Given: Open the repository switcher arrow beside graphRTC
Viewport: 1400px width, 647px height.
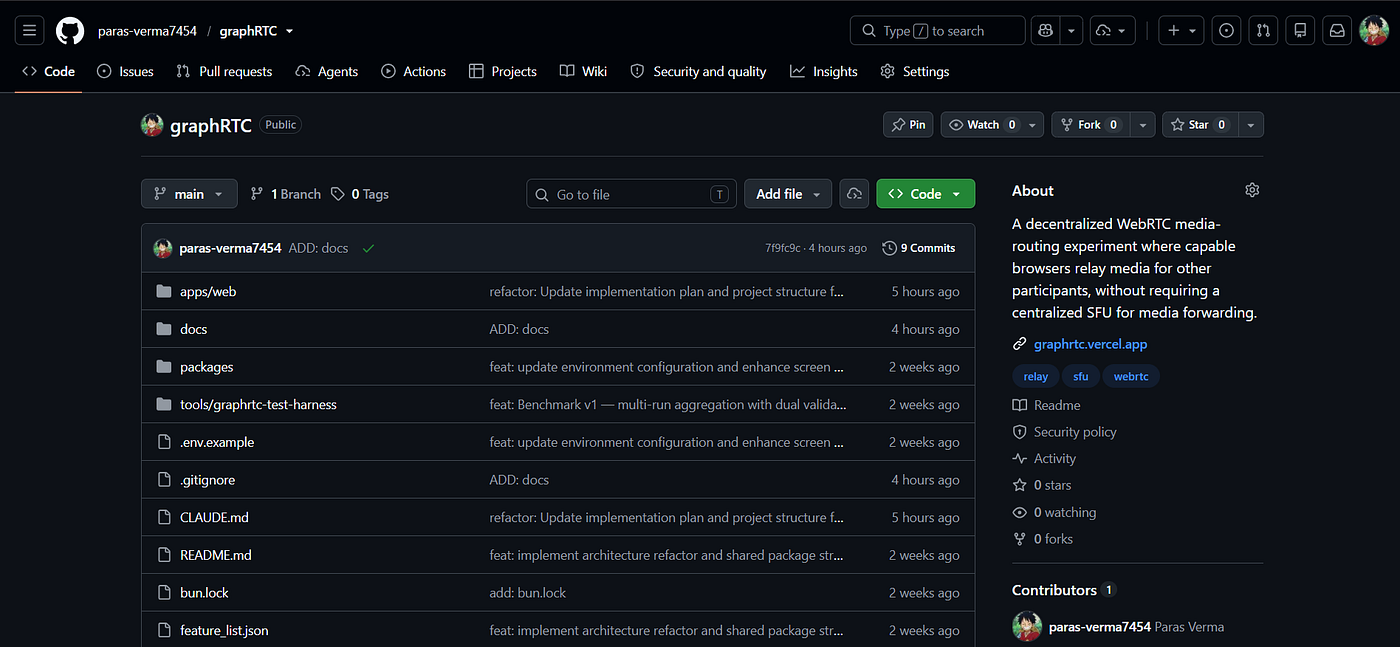Looking at the screenshot, I should tap(290, 31).
